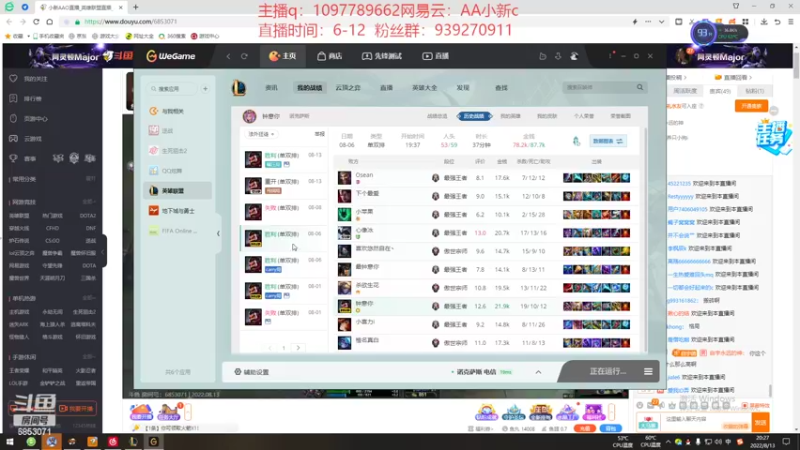Select 英雄联盟 in the WeGame sidebar

[x=177, y=191]
